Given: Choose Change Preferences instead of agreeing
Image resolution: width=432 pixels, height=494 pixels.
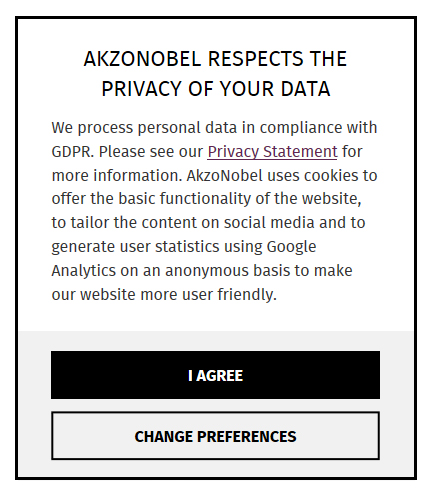Looking at the screenshot, I should 215,436.
